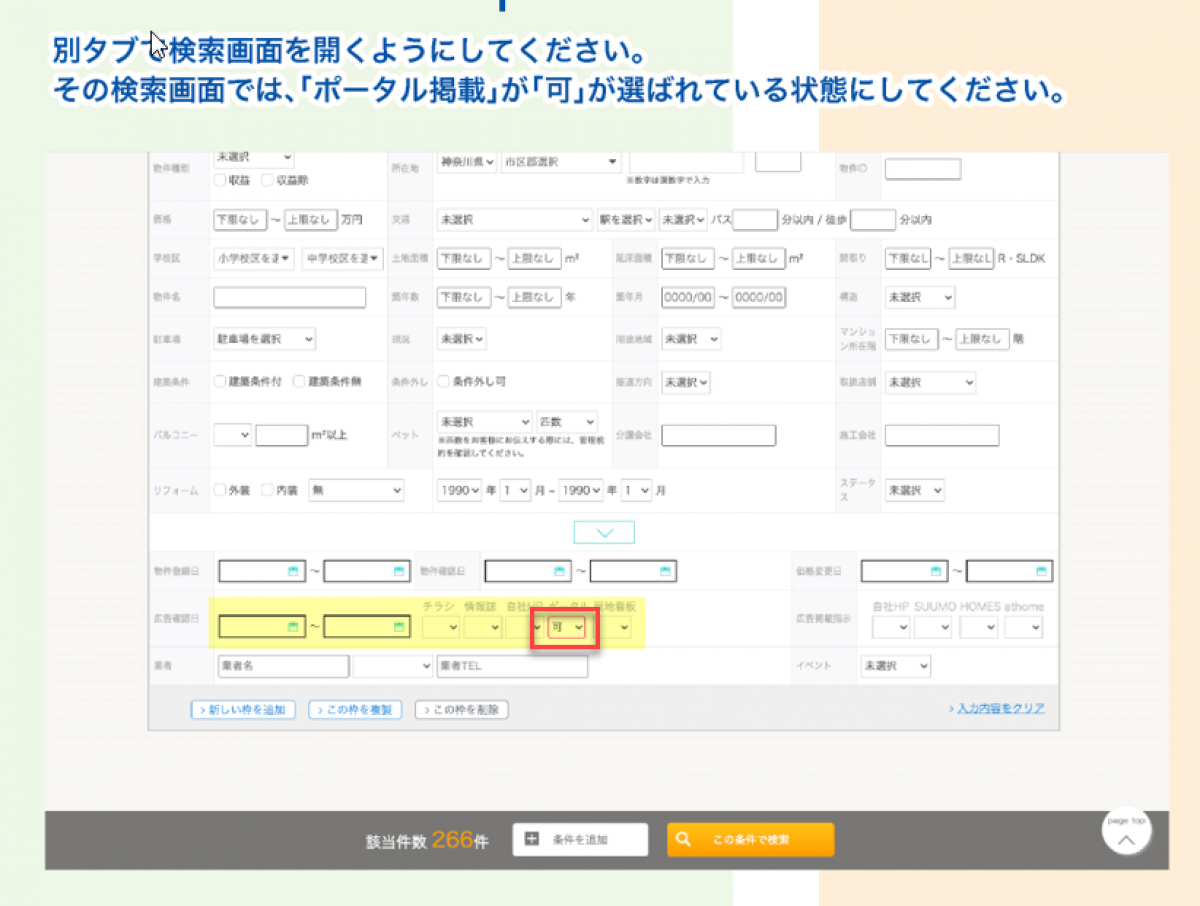Viewport: 1200px width, 906px height.
Task: Open calendar for 物件登録日 end date
Action: tap(399, 571)
